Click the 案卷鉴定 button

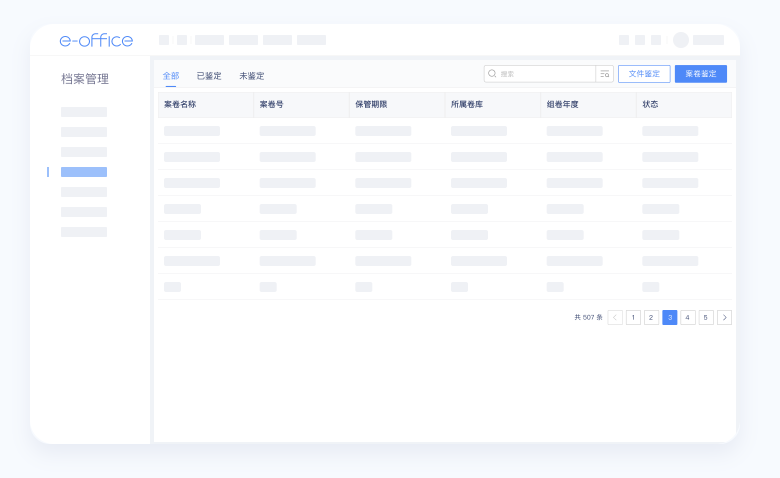click(x=700, y=74)
